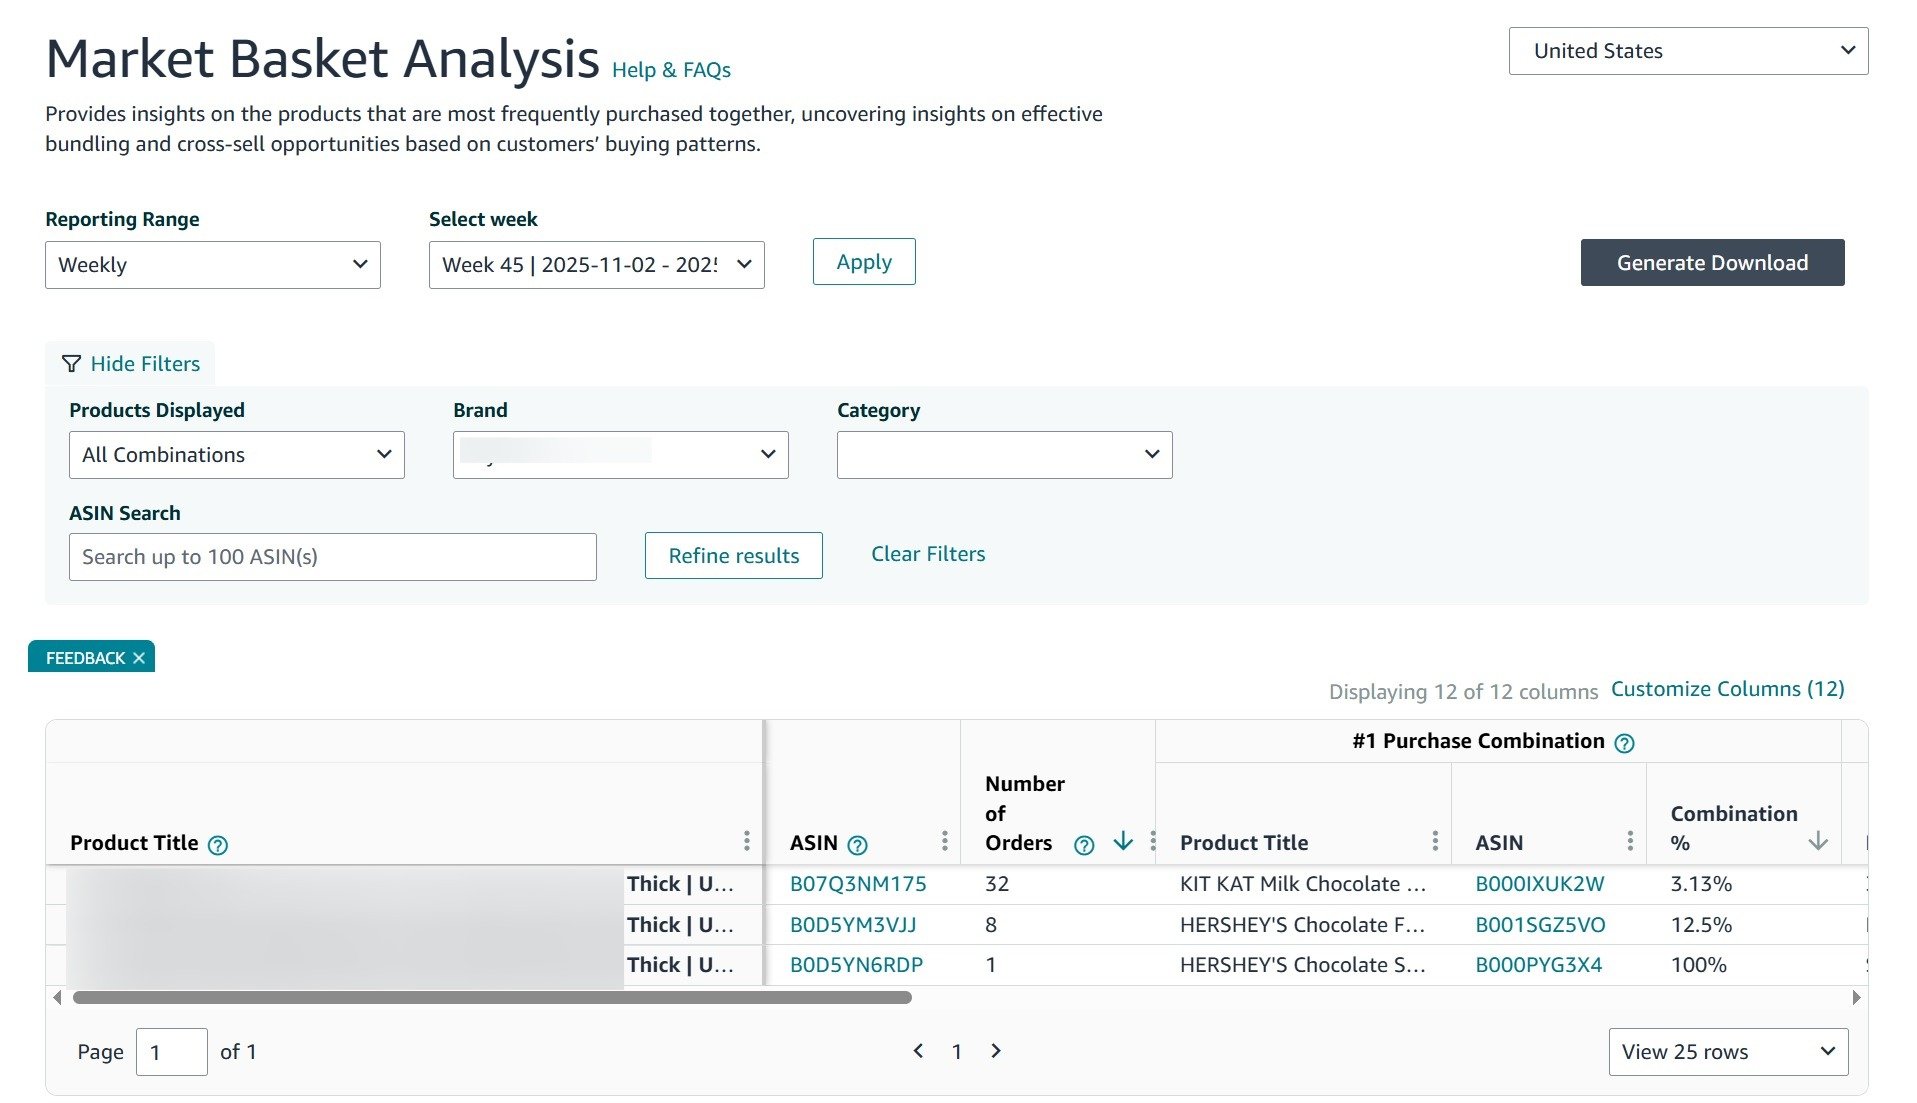Image resolution: width=1917 pixels, height=1103 pixels.
Task: Open Customize Columns (12) link
Action: pos(1727,689)
